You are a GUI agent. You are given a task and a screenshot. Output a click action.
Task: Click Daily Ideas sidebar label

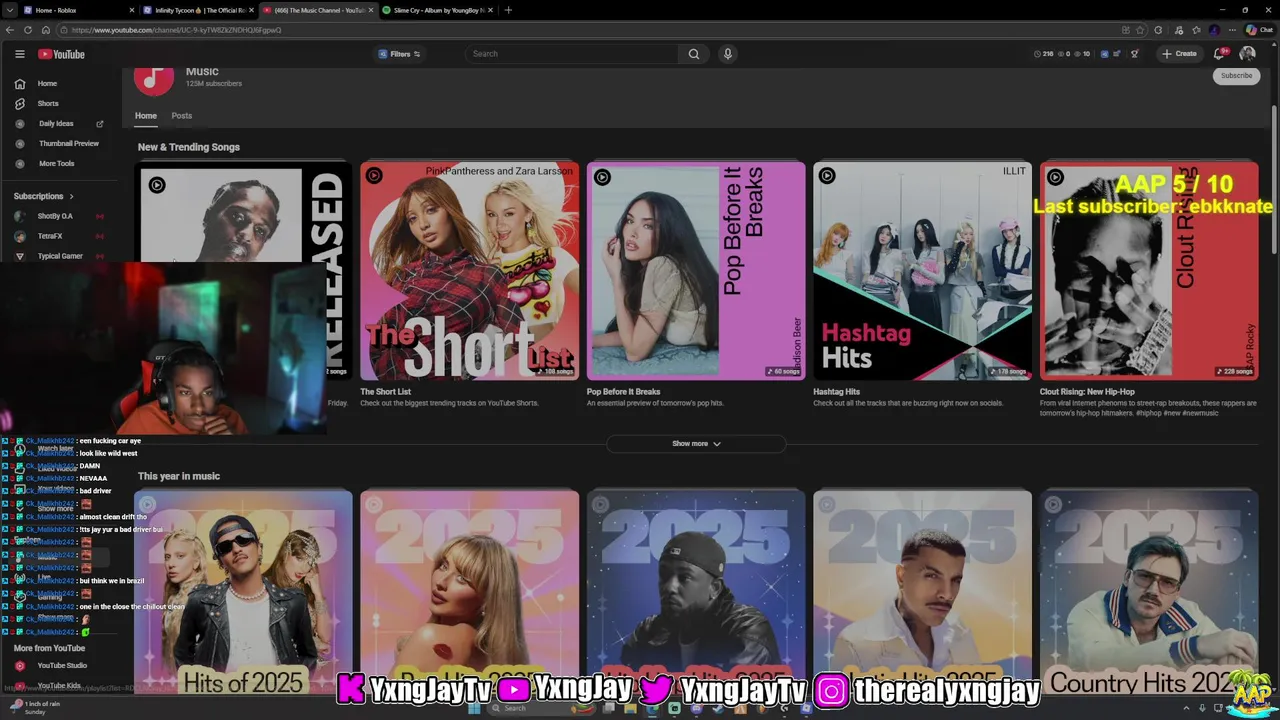(56, 124)
